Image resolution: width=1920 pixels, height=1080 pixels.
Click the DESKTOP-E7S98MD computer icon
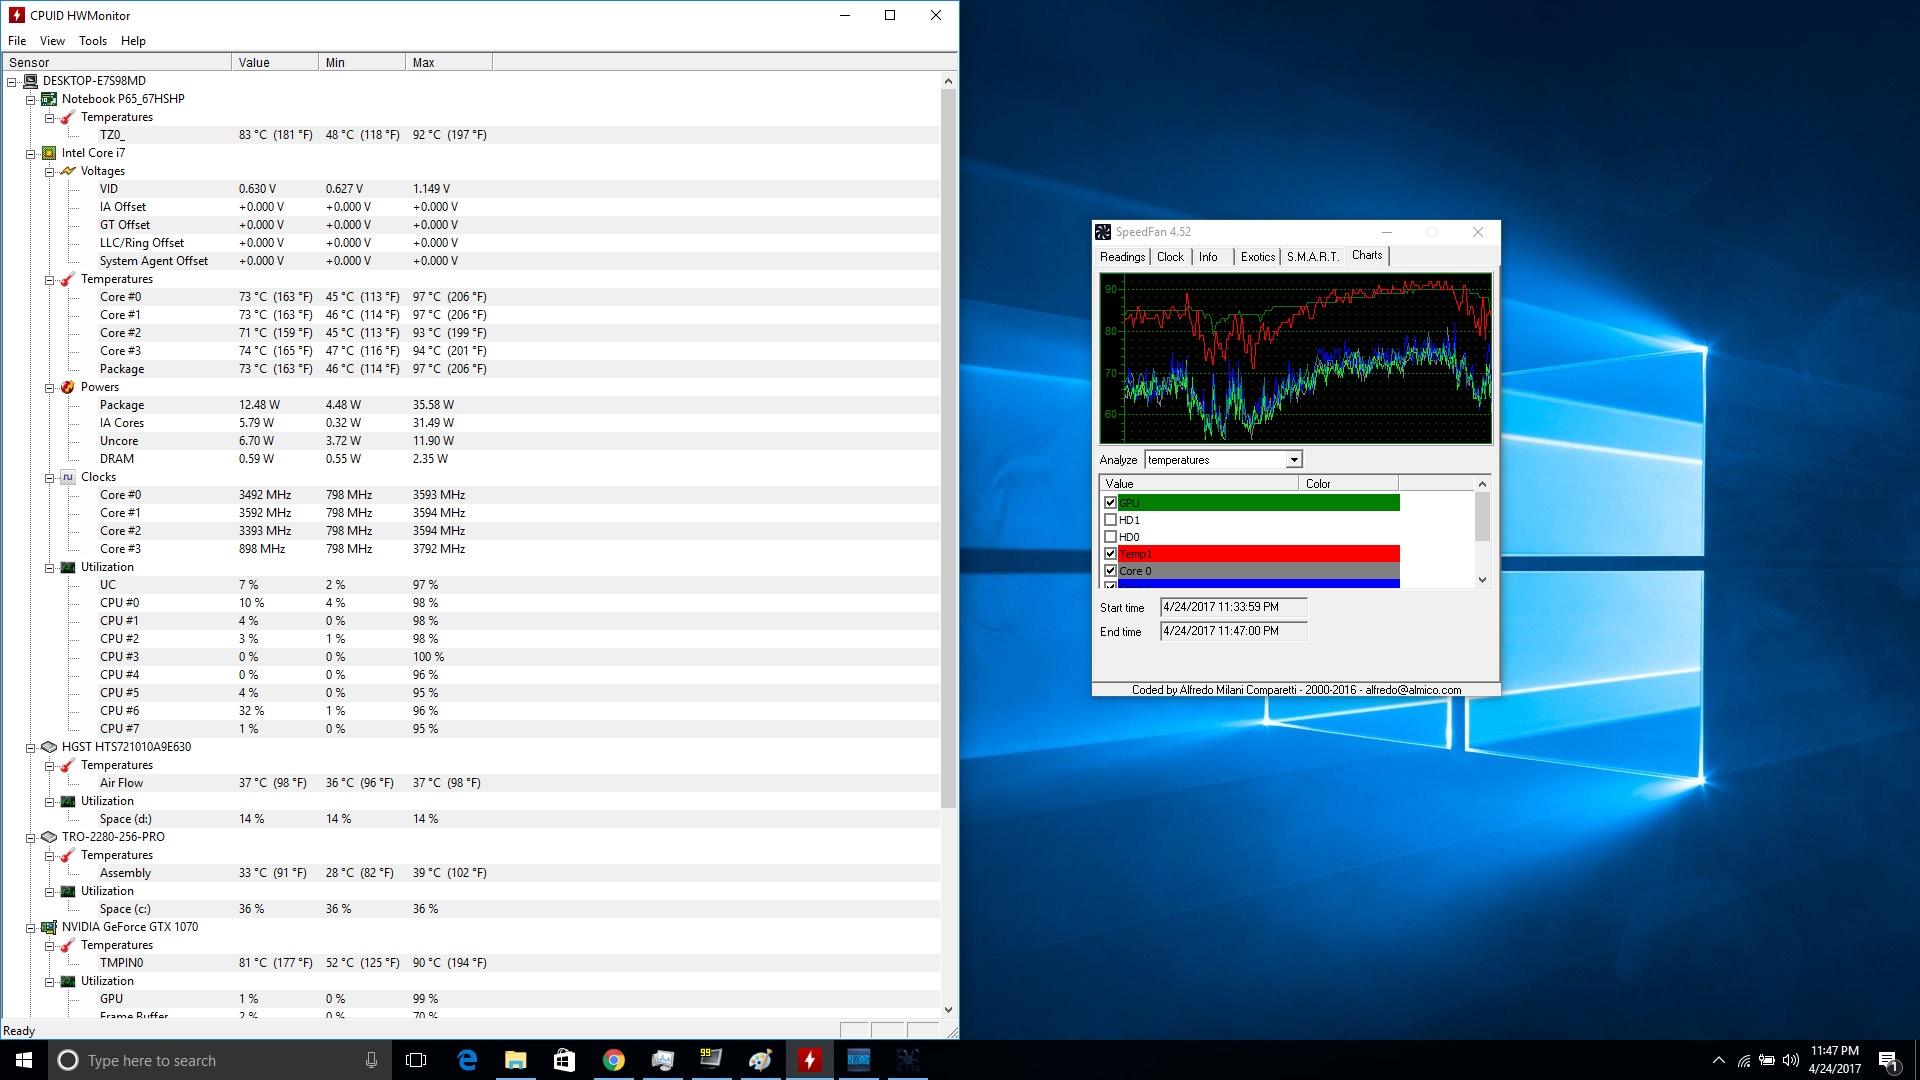tap(30, 81)
